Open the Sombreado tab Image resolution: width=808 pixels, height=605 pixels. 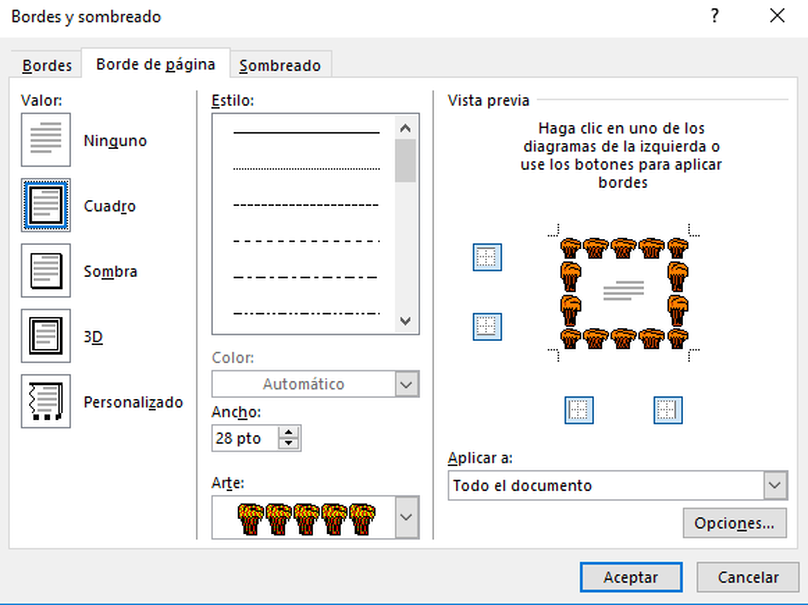(x=280, y=65)
